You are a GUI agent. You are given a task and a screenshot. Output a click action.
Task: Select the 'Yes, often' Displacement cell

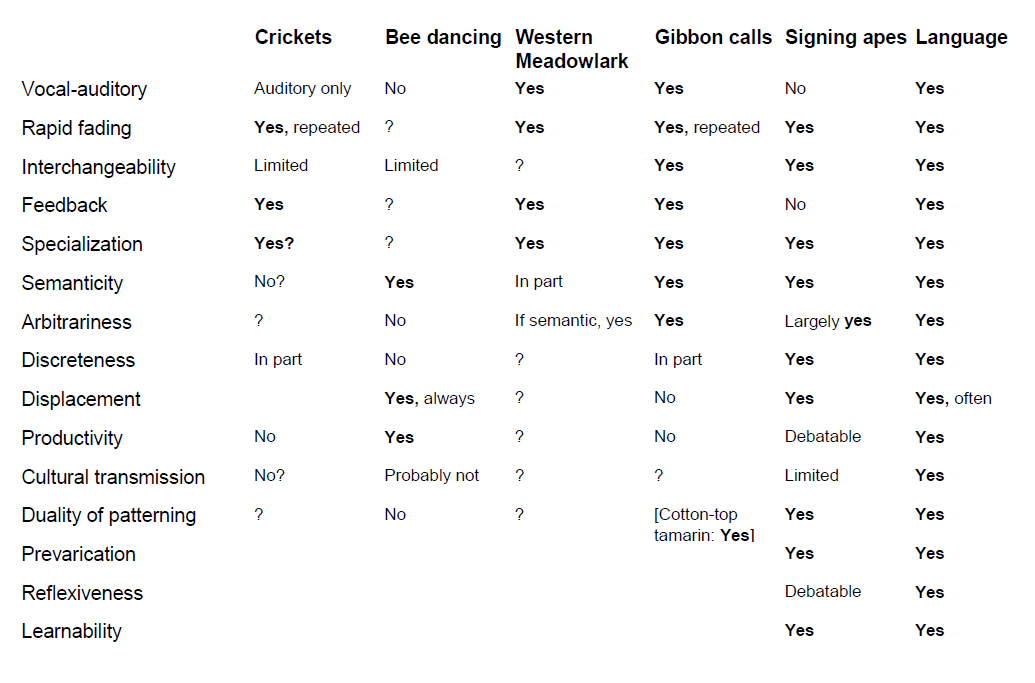click(x=953, y=398)
